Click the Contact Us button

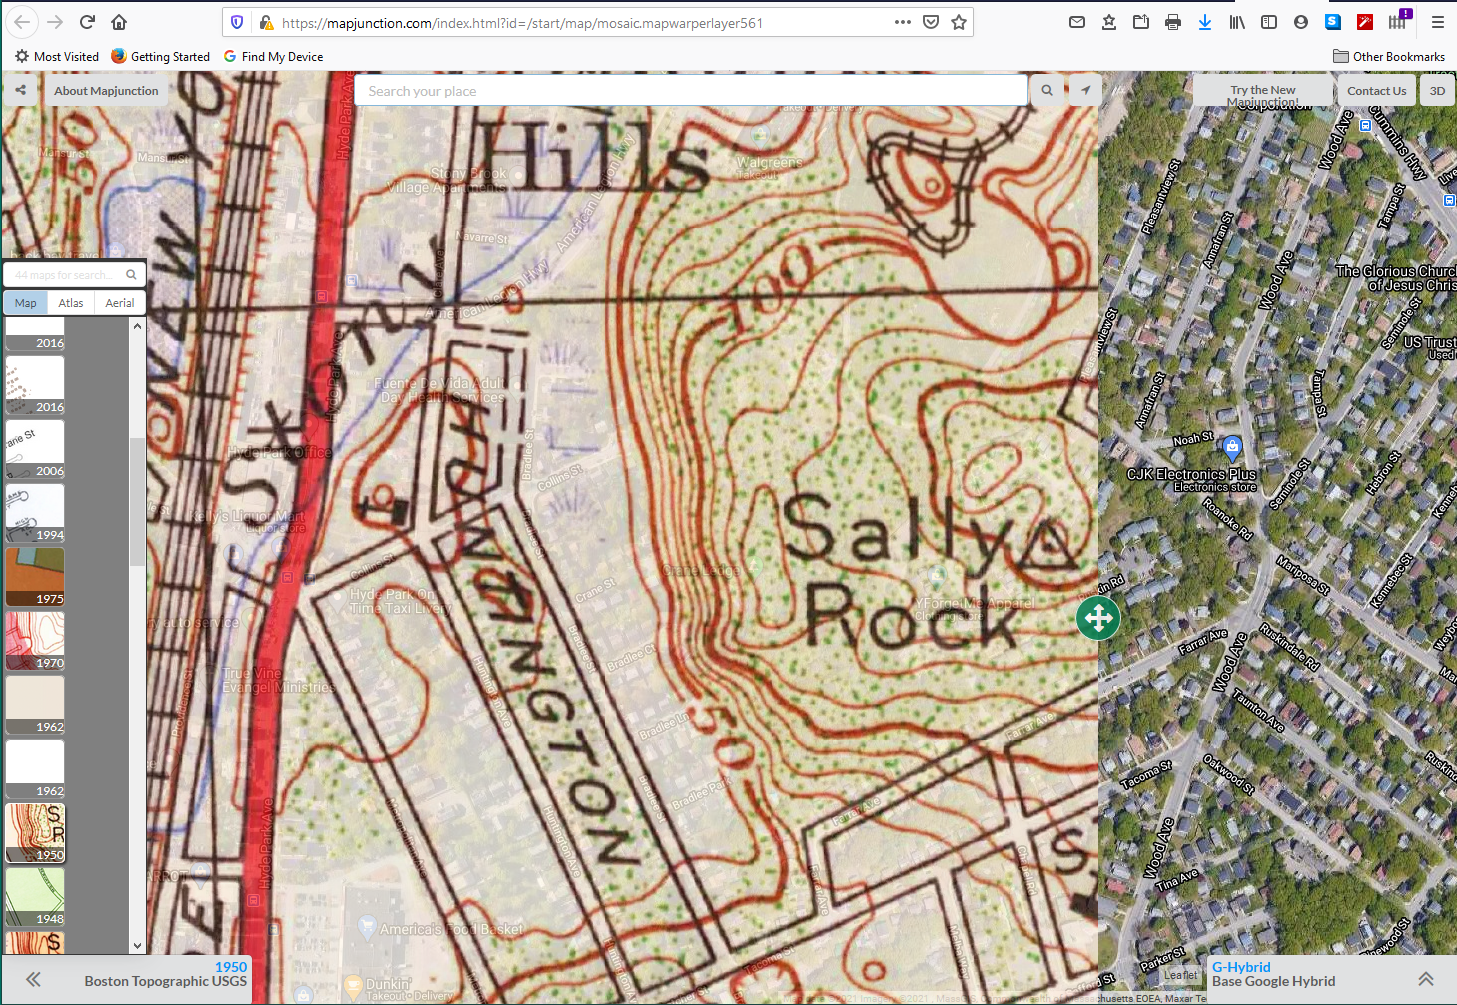[x=1377, y=90]
